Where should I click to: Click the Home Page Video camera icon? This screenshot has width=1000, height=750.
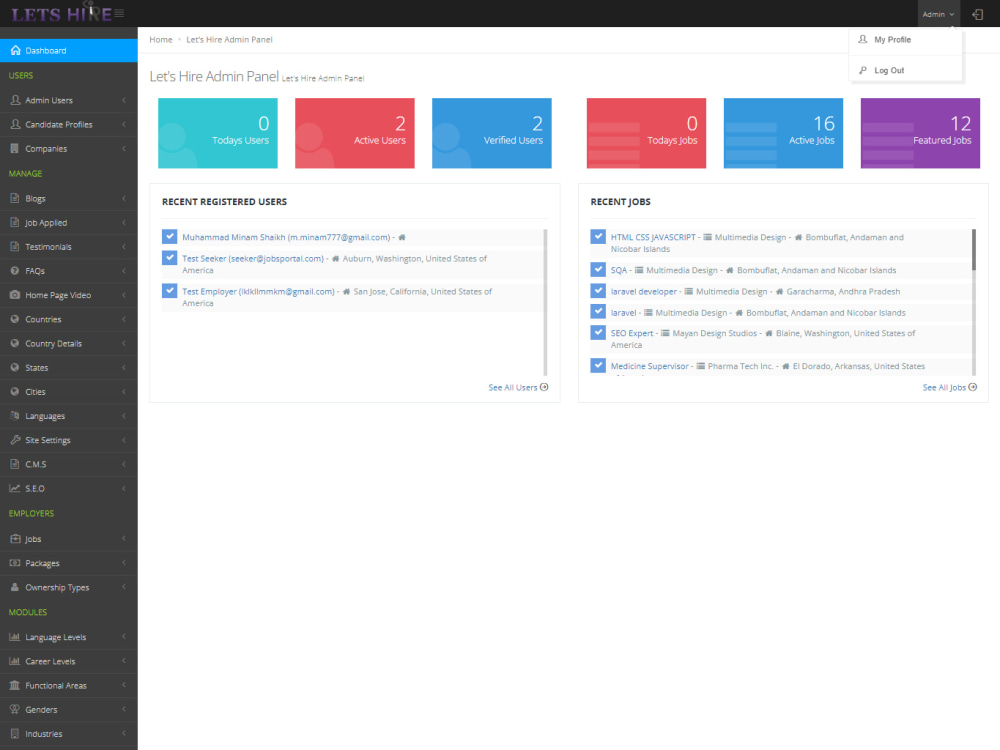[x=15, y=295]
